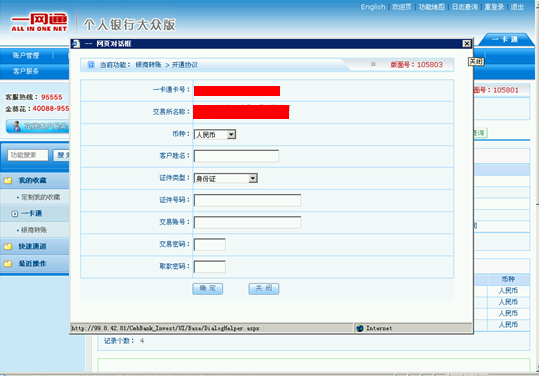The height and width of the screenshot is (376, 539).
Task: Click the 我的收藏 folder icon
Action: [x=8, y=180]
